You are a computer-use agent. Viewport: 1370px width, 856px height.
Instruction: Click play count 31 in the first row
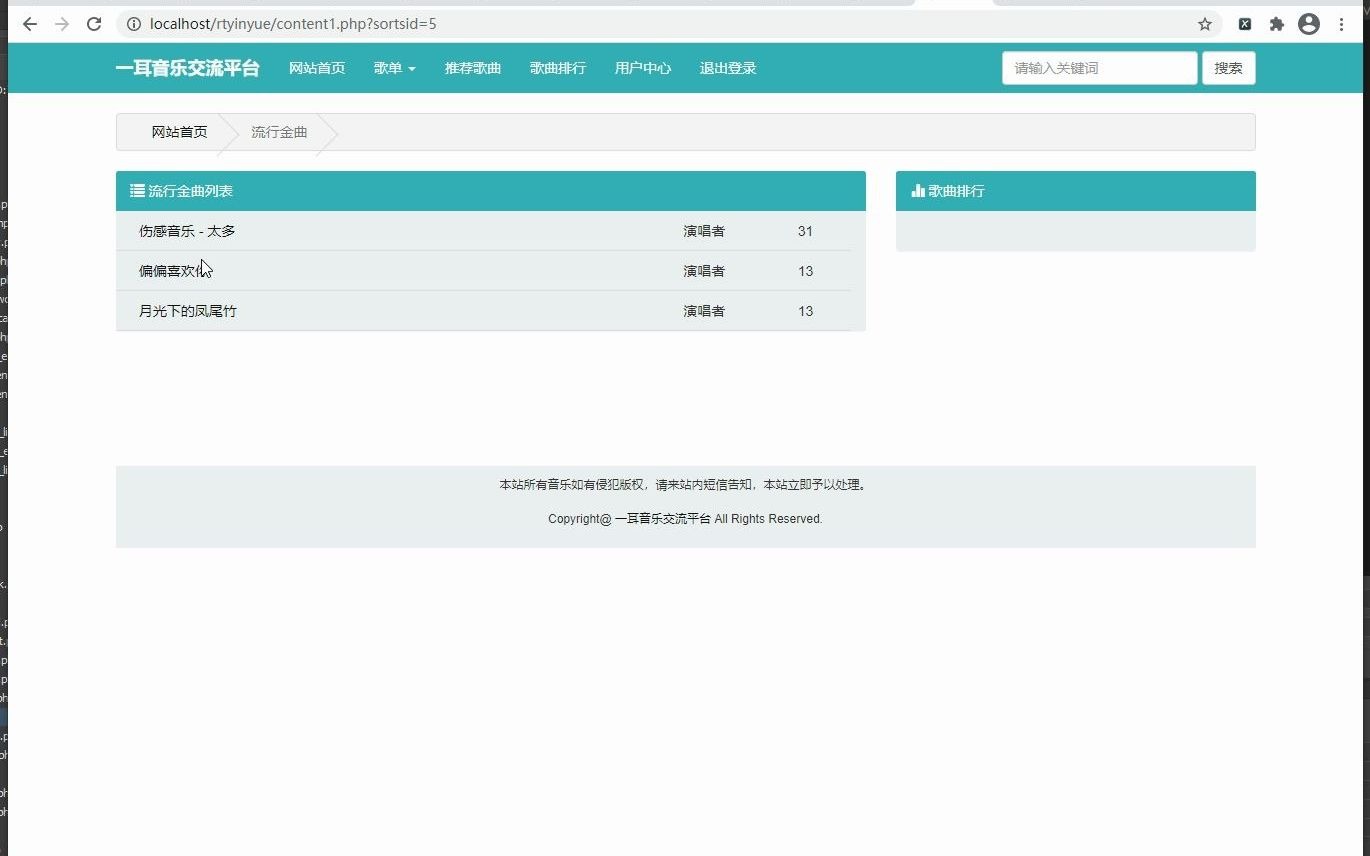tap(805, 231)
